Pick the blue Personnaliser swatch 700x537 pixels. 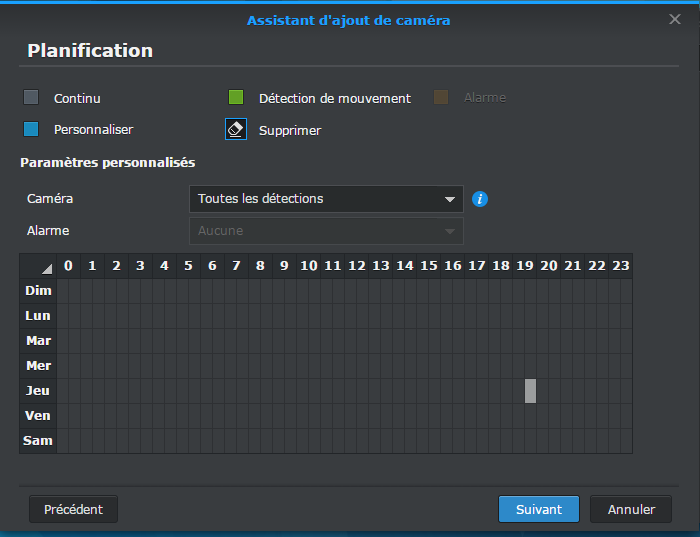click(x=32, y=129)
